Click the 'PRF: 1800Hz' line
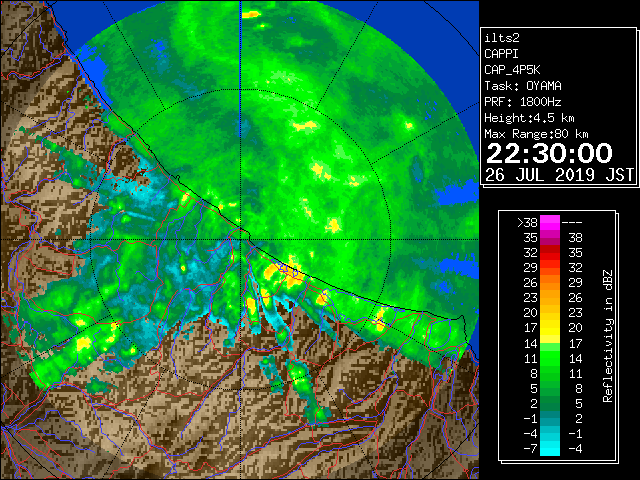This screenshot has width=640, height=480. tap(523, 102)
